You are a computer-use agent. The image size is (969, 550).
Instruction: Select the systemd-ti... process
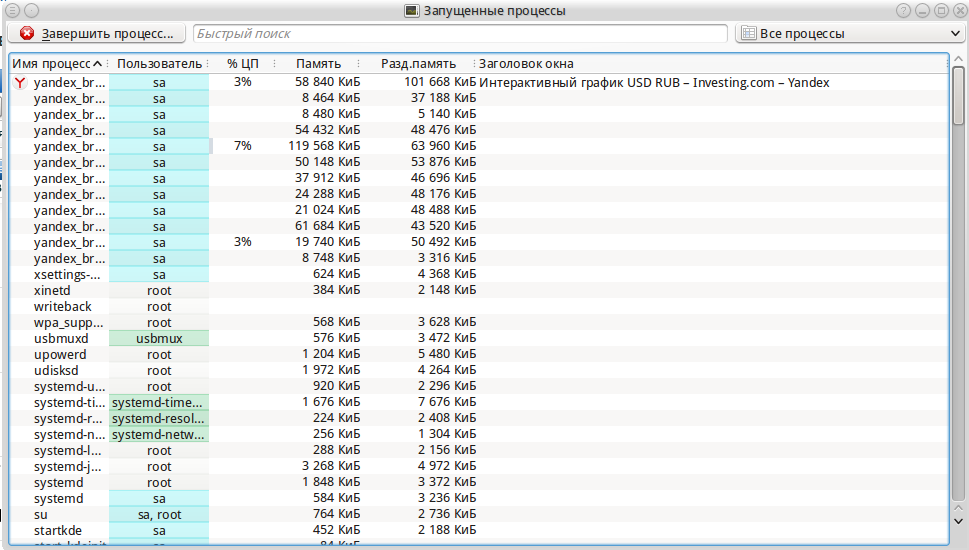[x=479, y=403]
